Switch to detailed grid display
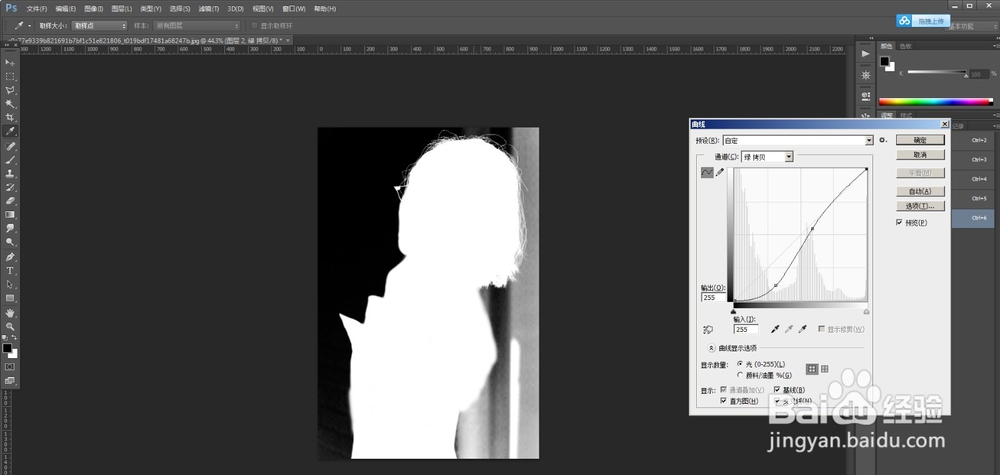 (825, 369)
